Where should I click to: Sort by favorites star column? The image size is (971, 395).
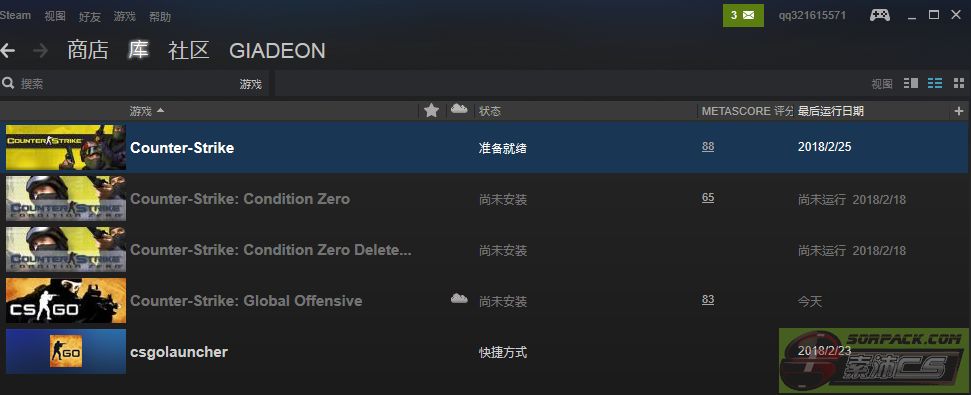432,111
